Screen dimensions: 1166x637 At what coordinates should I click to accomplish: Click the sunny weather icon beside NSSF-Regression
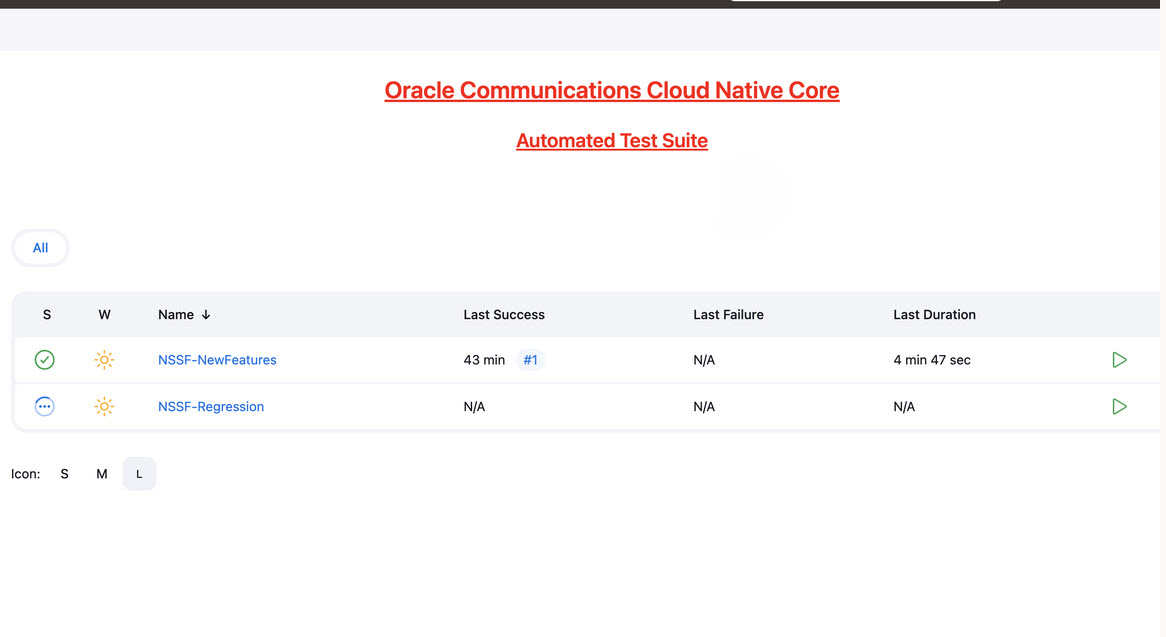(104, 406)
